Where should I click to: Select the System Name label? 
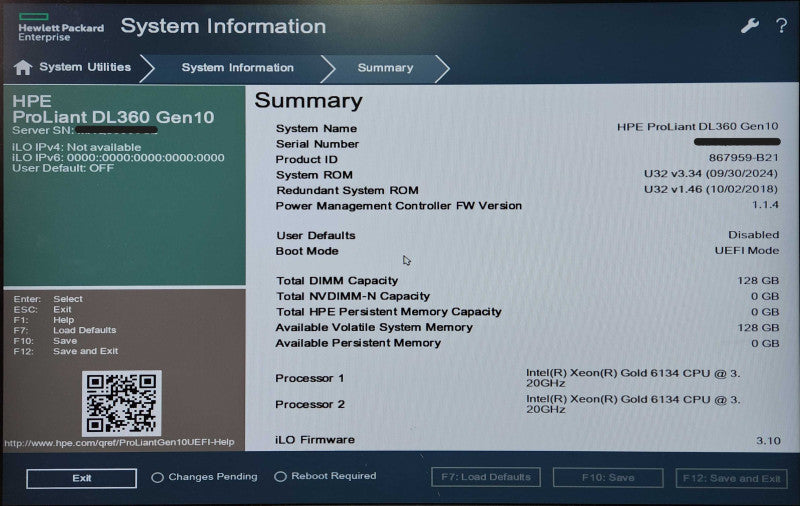[316, 129]
